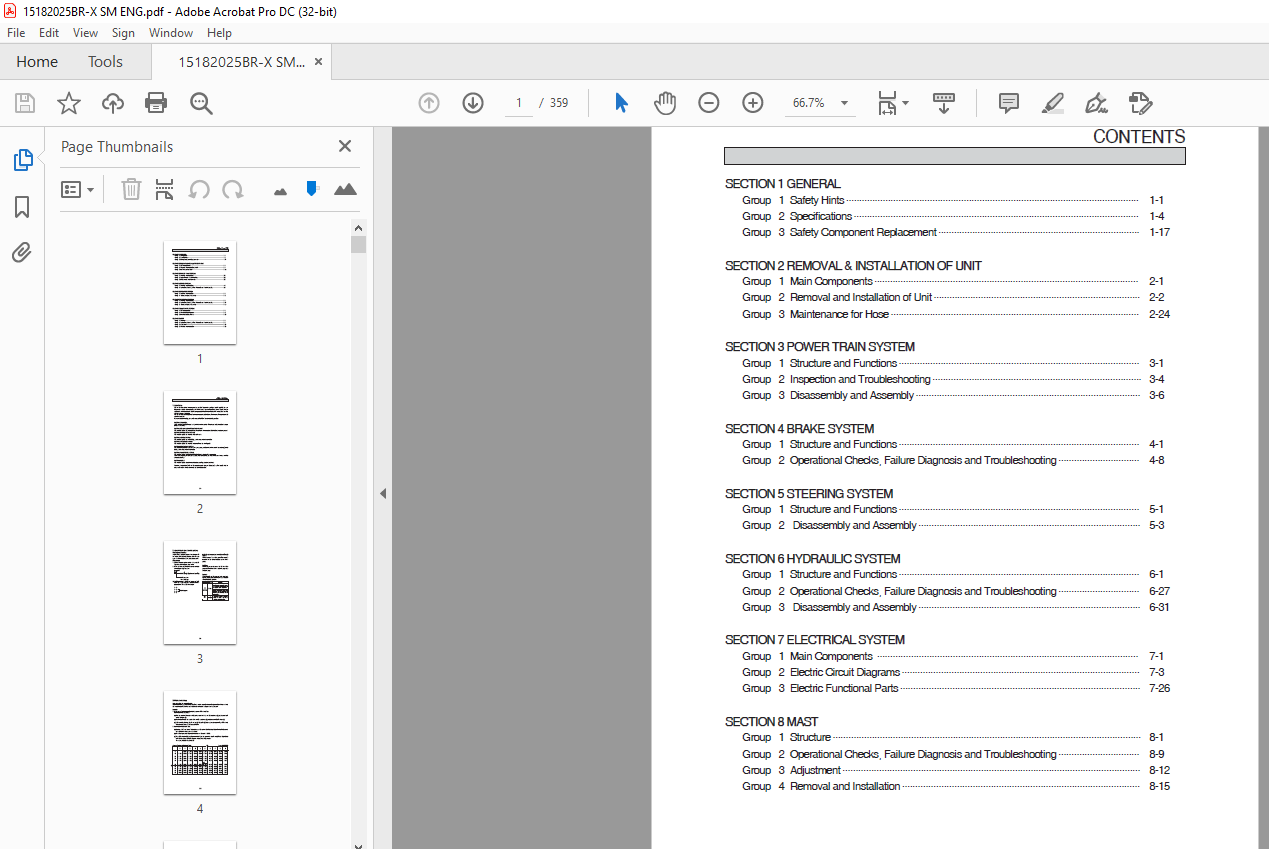The height and width of the screenshot is (849, 1269).
Task: Enlarge thumbnail size large mountain icon
Action: 345,189
